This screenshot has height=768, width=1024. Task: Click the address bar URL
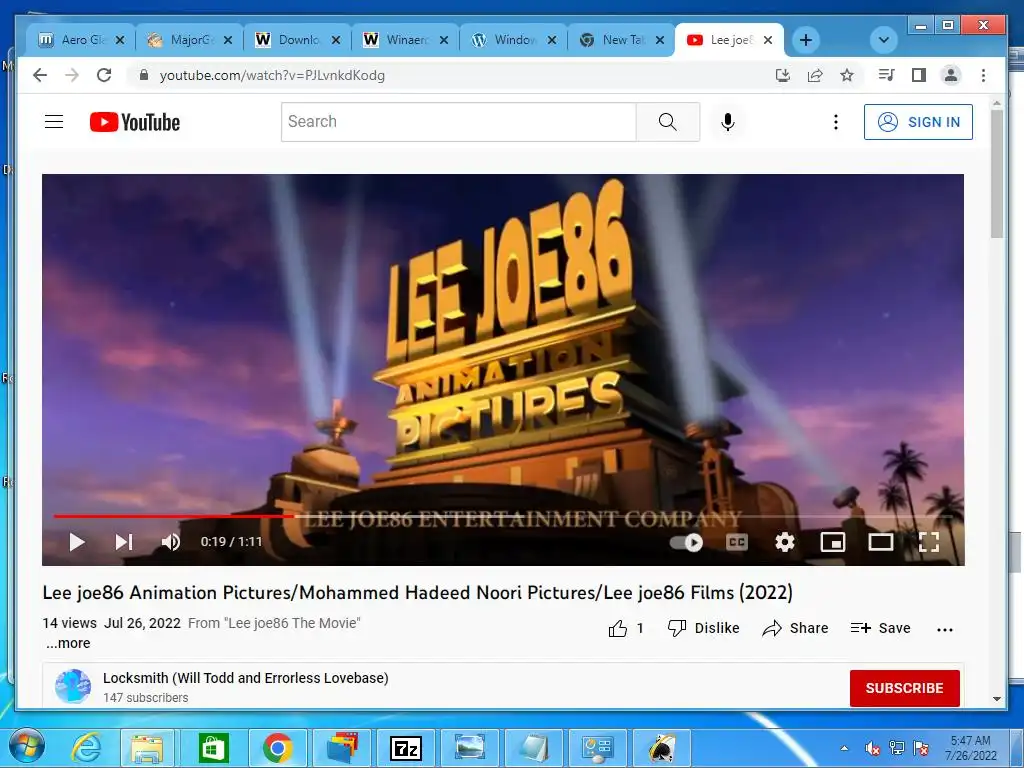272,75
